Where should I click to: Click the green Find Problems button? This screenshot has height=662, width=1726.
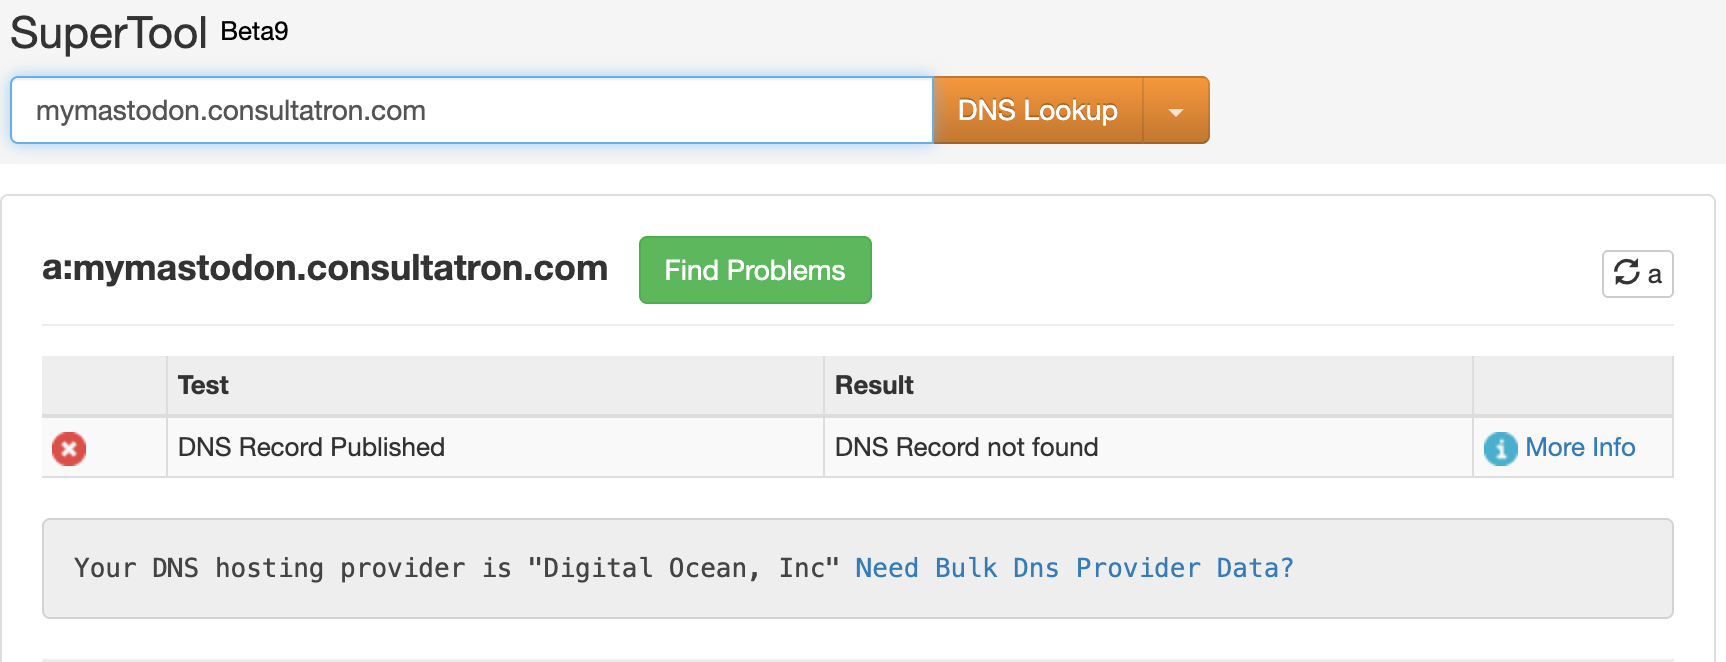pos(755,270)
